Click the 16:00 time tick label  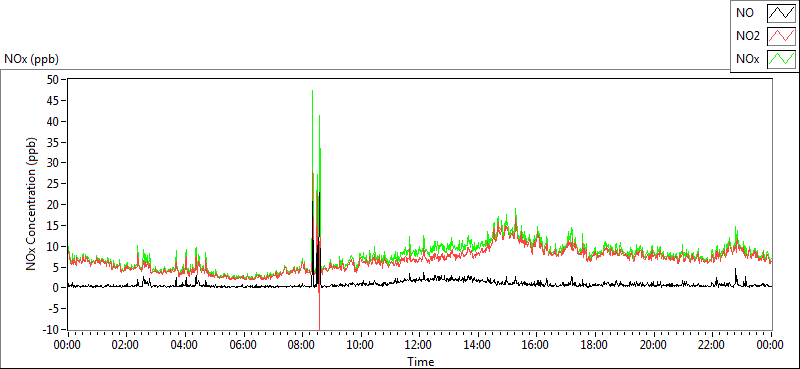536,345
